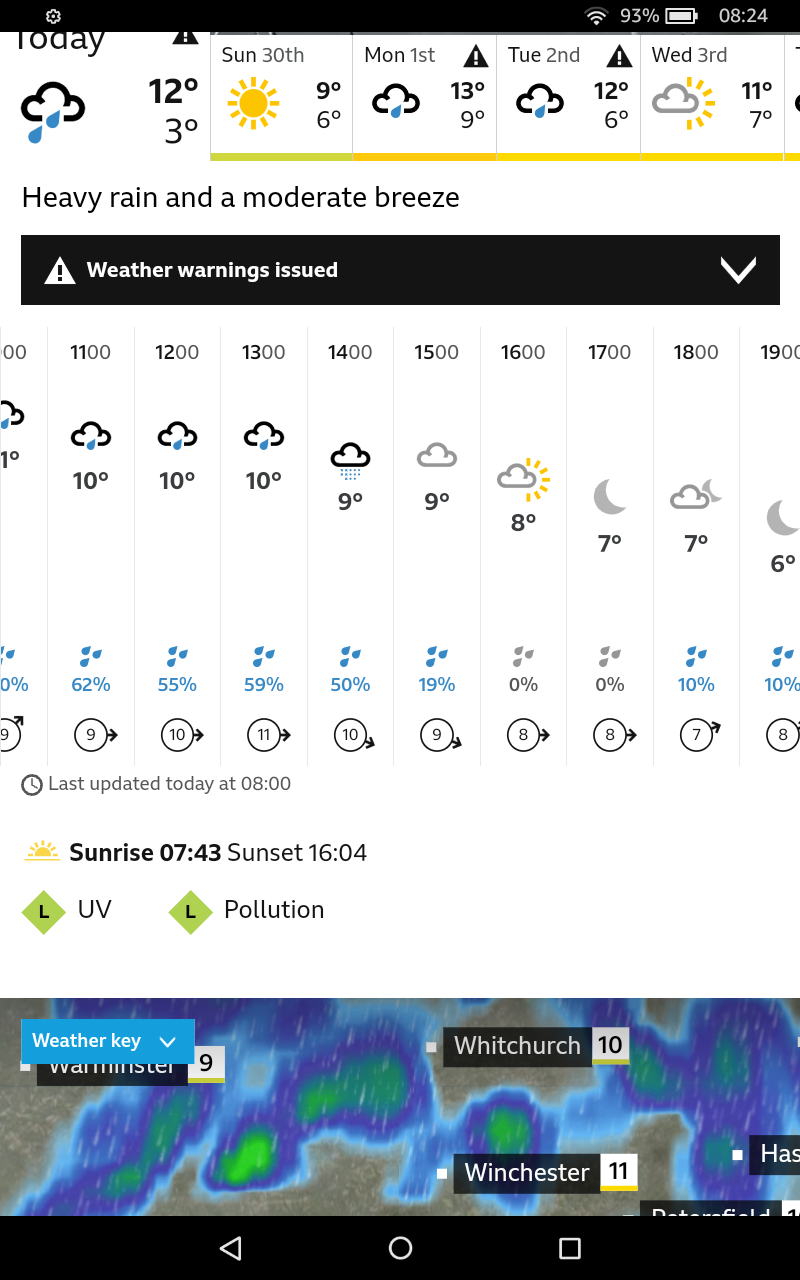Click the sunny weather icon for Sun 30th
The image size is (800, 1280).
pyautogui.click(x=253, y=103)
